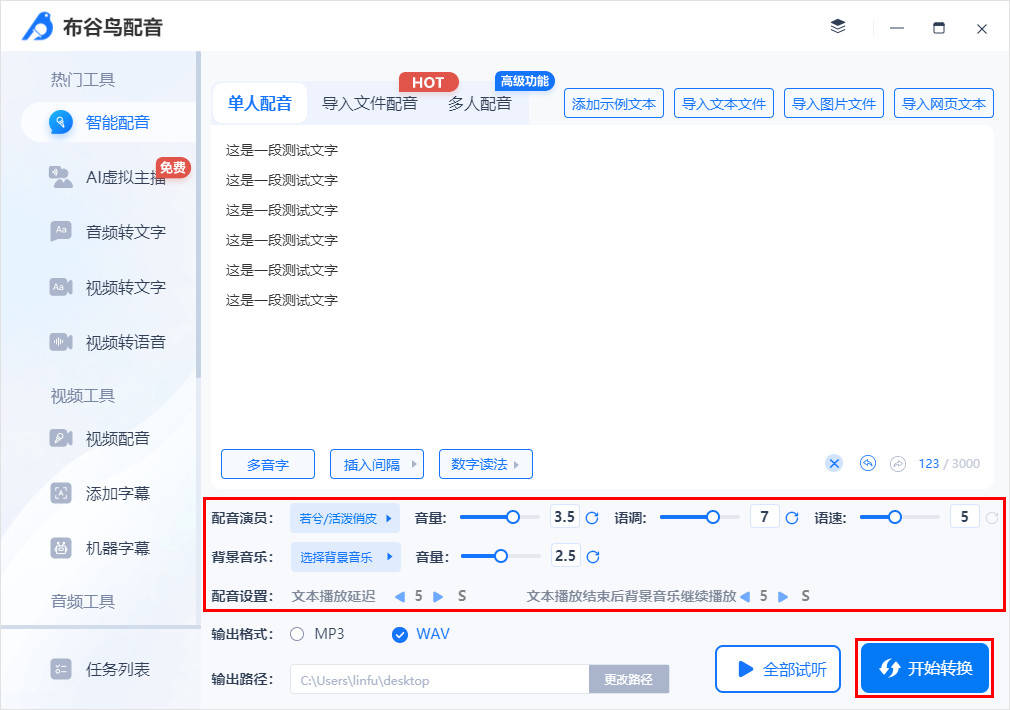Open the 选择背景音乐 dropdown
This screenshot has width=1010, height=710.
click(345, 555)
